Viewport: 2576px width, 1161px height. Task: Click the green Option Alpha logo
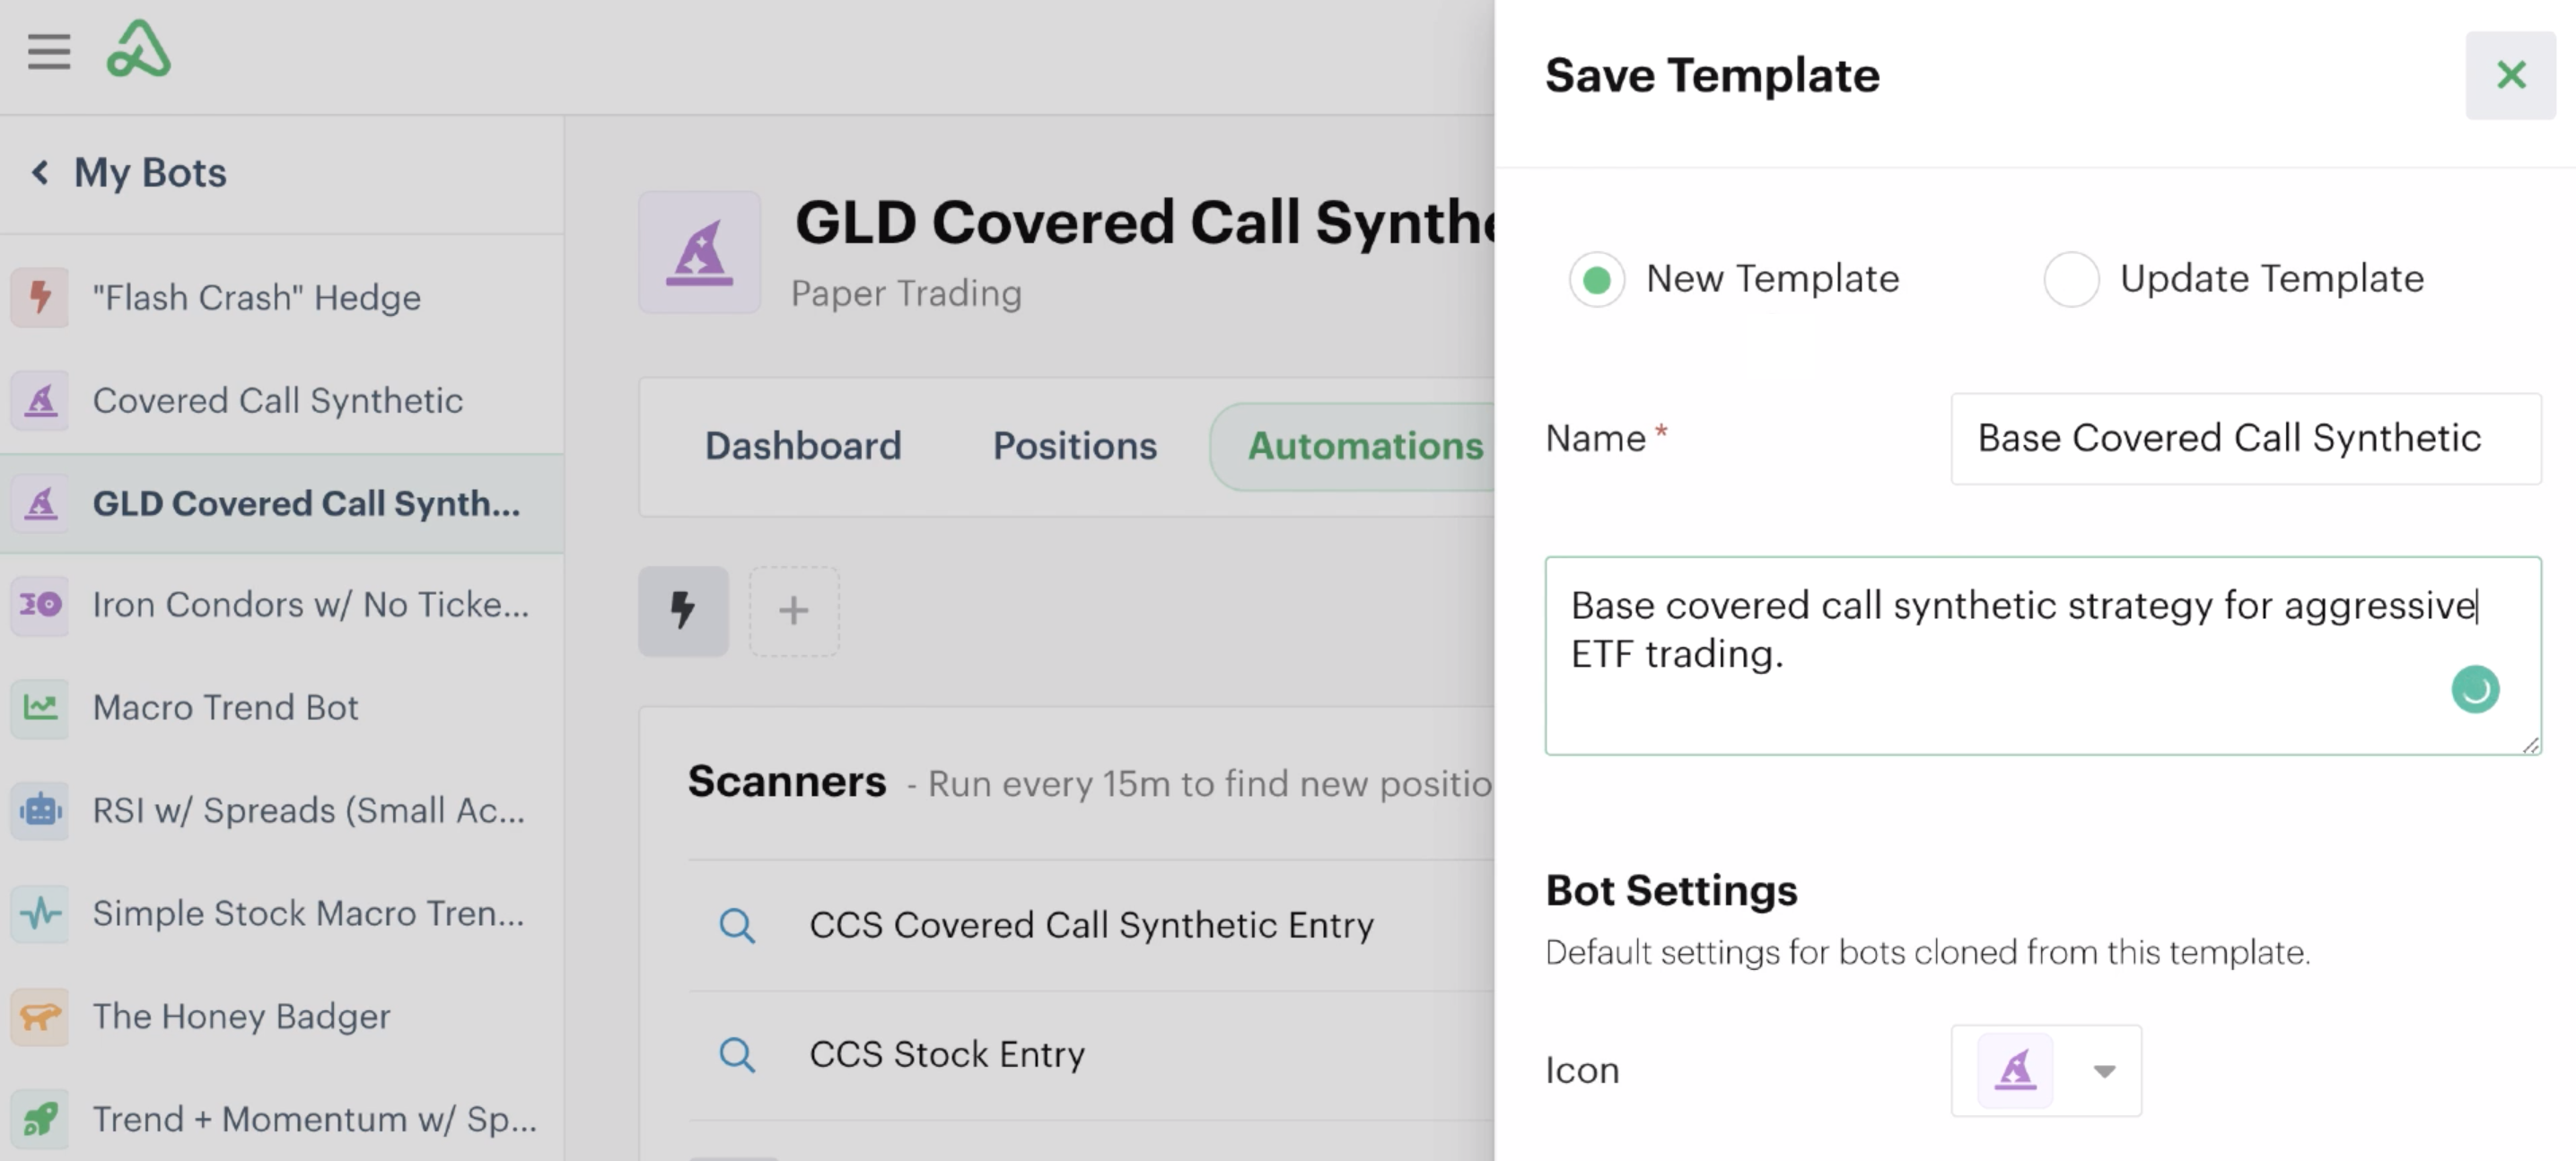coord(139,49)
